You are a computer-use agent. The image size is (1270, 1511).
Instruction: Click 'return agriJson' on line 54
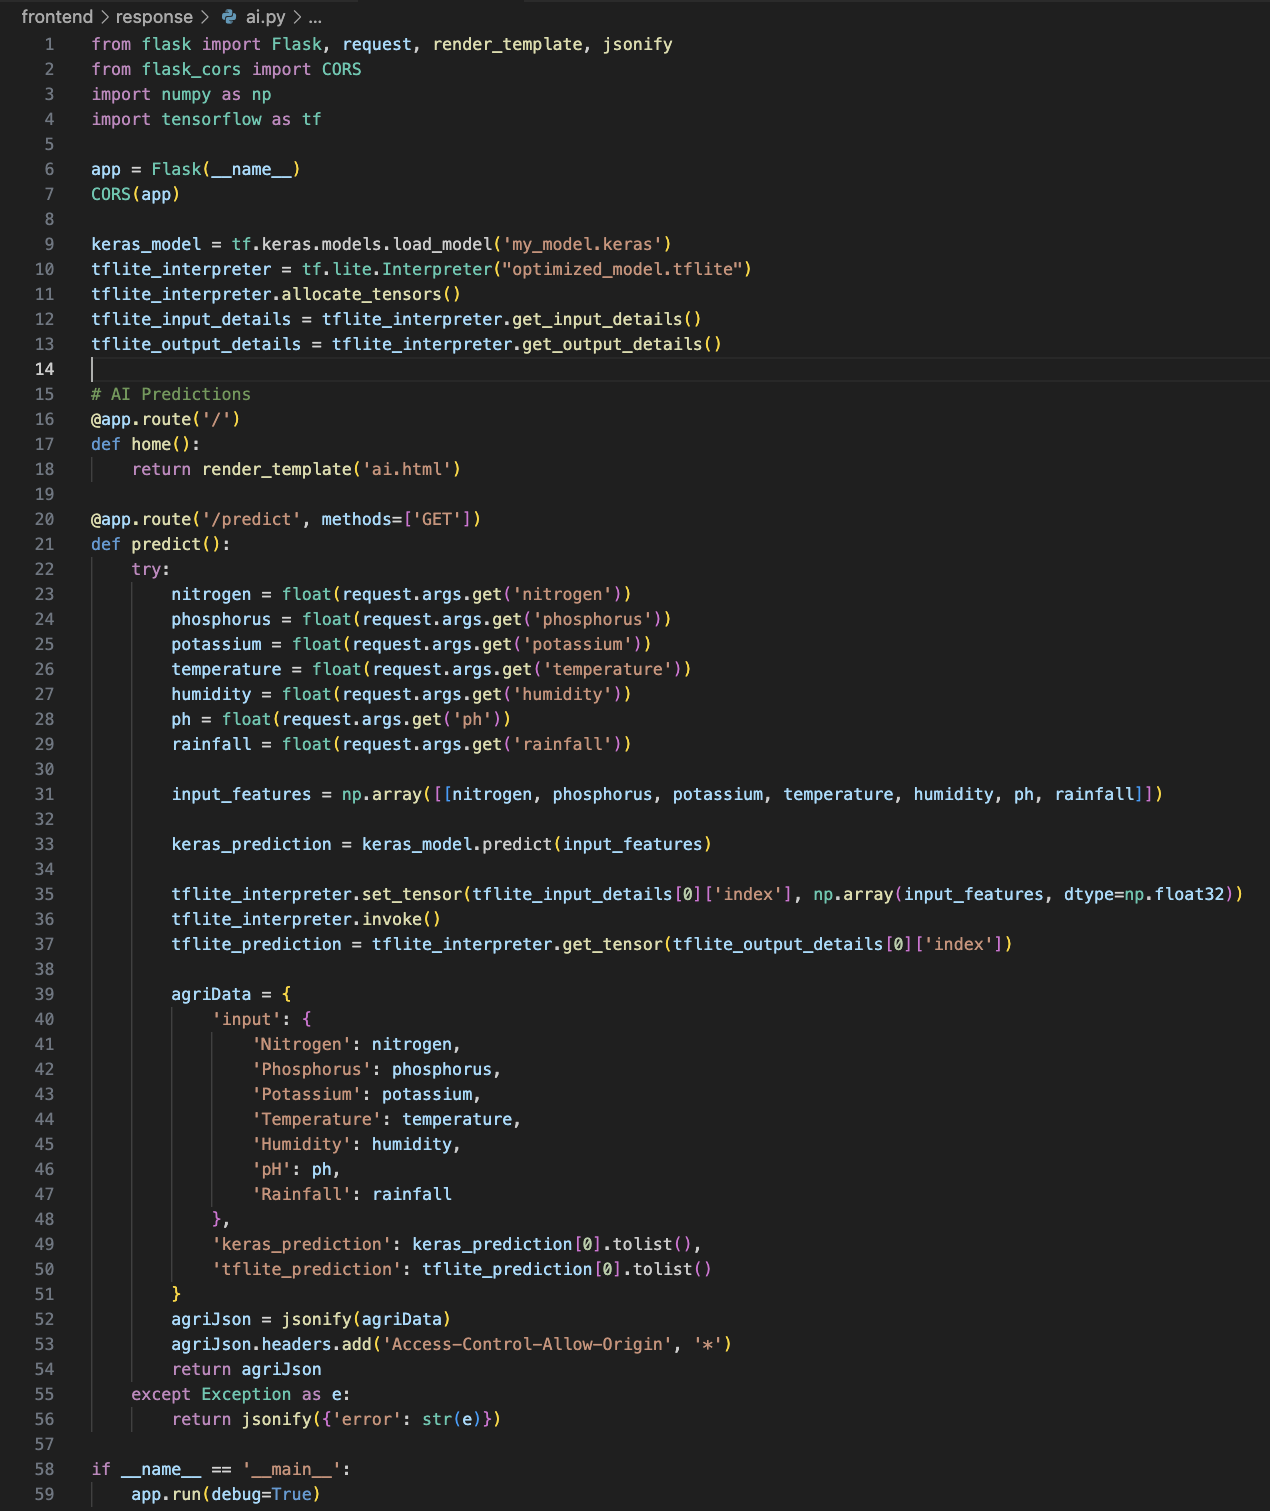click(x=246, y=1369)
